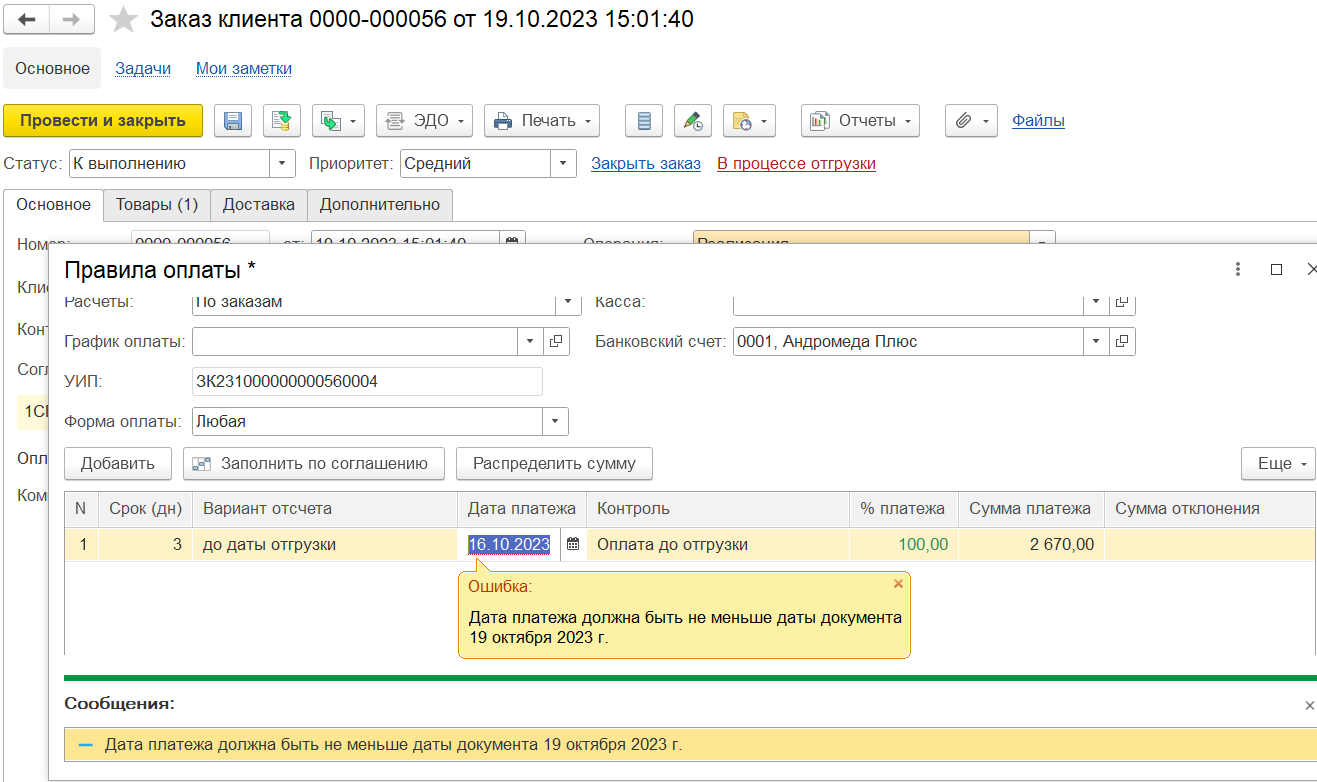Click the forward navigation arrow
Viewport: 1317px width, 782px height.
coord(72,20)
